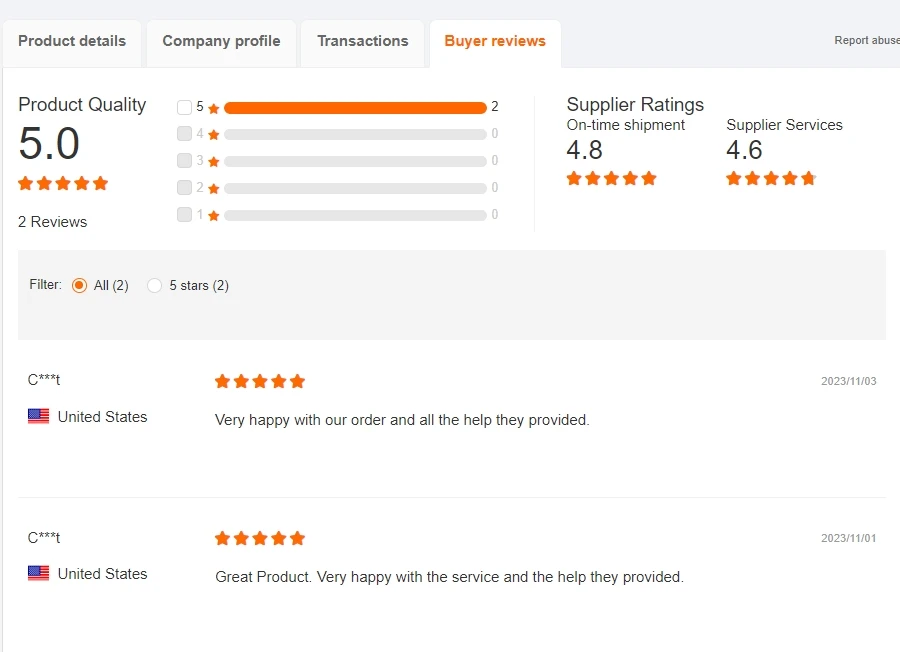The image size is (900, 652).
Task: Click the 2 Reviews count text
Action: click(x=52, y=222)
